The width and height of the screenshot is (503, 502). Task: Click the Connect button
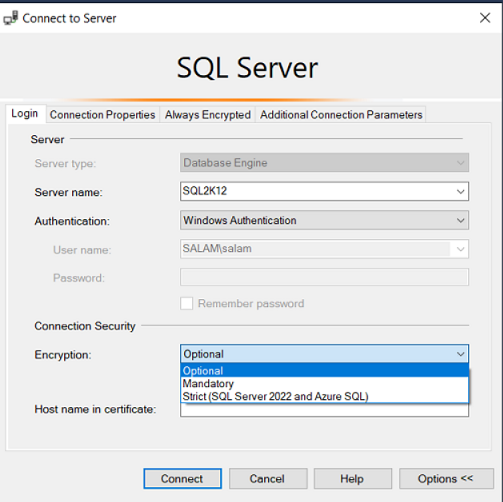click(x=182, y=479)
